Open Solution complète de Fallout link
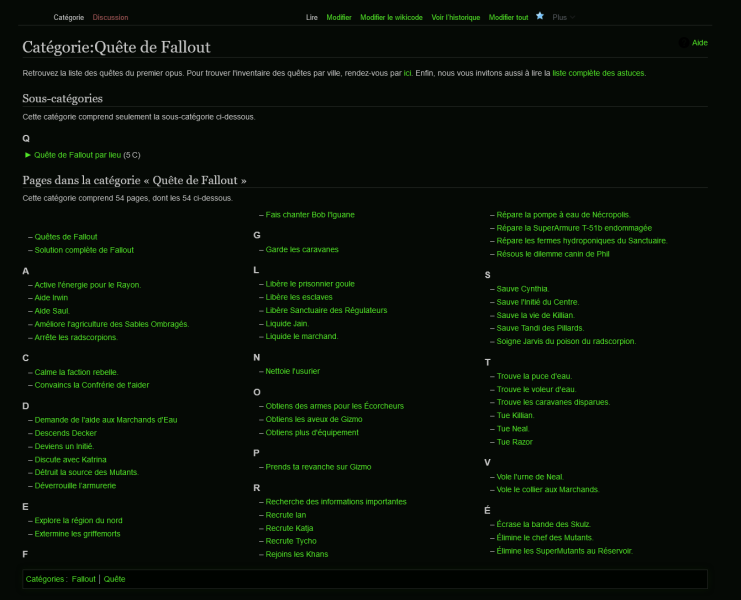Image resolution: width=741 pixels, height=600 pixels. [84, 250]
